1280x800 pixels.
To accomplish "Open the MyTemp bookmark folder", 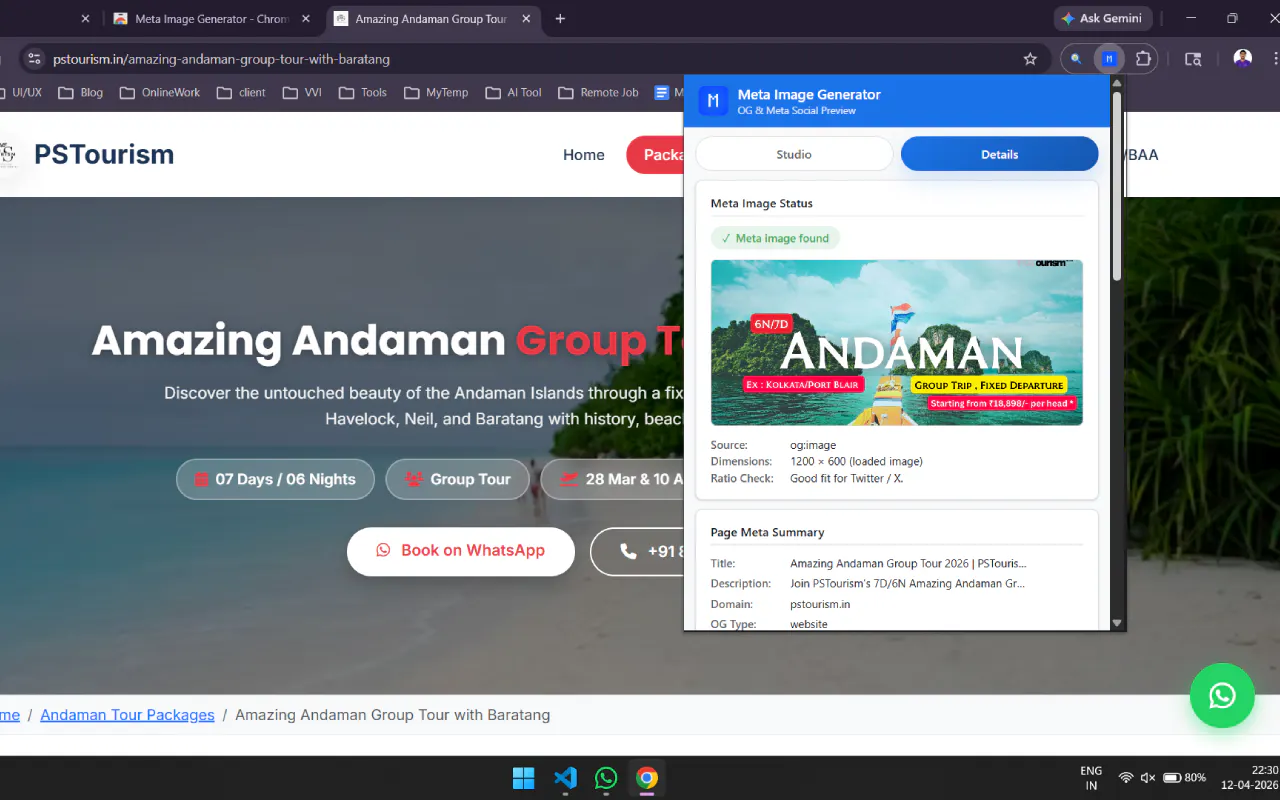I will point(436,92).
